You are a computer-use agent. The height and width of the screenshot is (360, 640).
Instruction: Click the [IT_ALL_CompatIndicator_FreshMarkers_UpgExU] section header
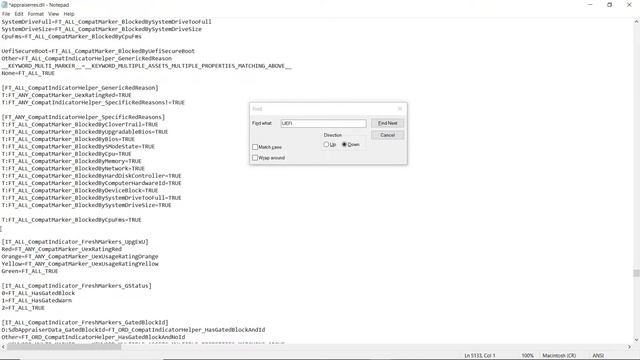(x=75, y=242)
